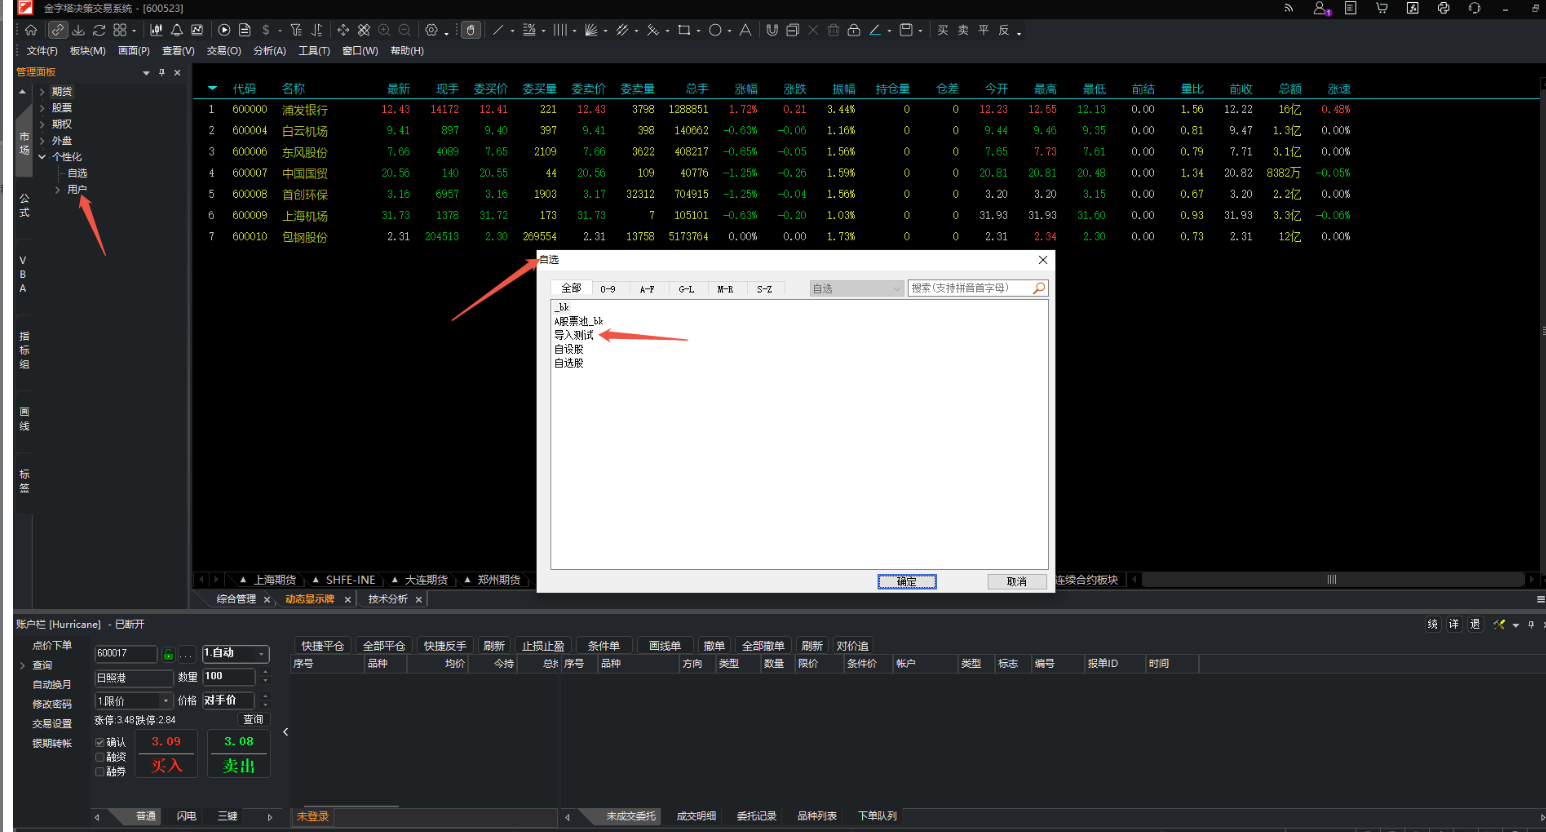Click the padlock toolbar icon
Viewport: 1546px width, 832px height.
pos(854,30)
